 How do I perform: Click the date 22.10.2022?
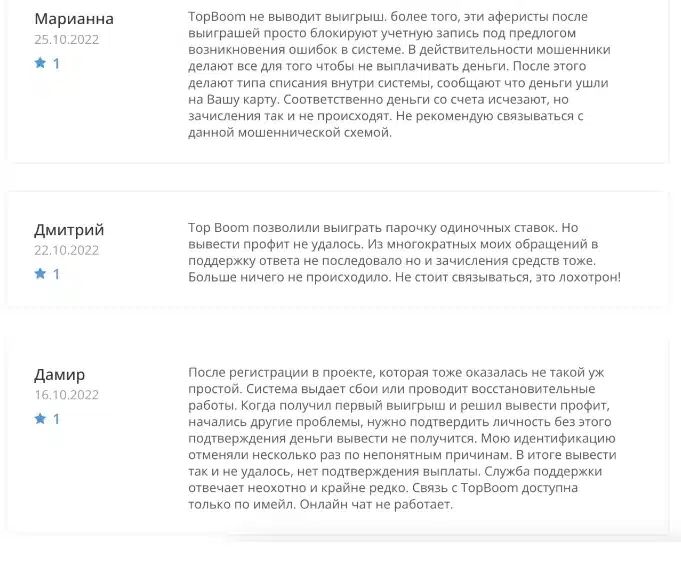[x=67, y=250]
